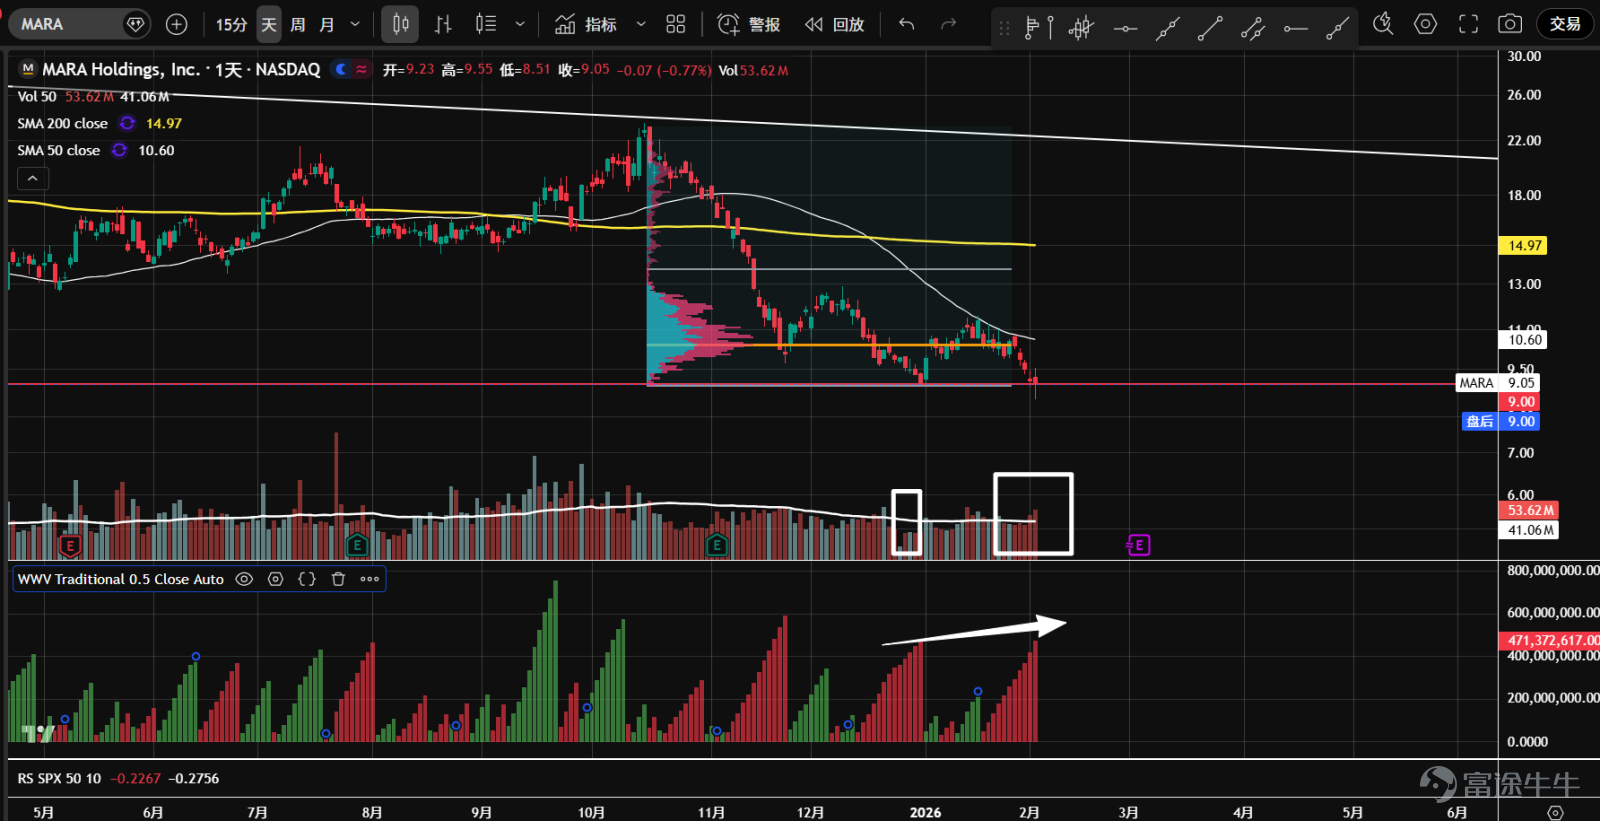Click the 10.60 SMA price label
This screenshot has height=821, width=1600.
pos(1523,340)
